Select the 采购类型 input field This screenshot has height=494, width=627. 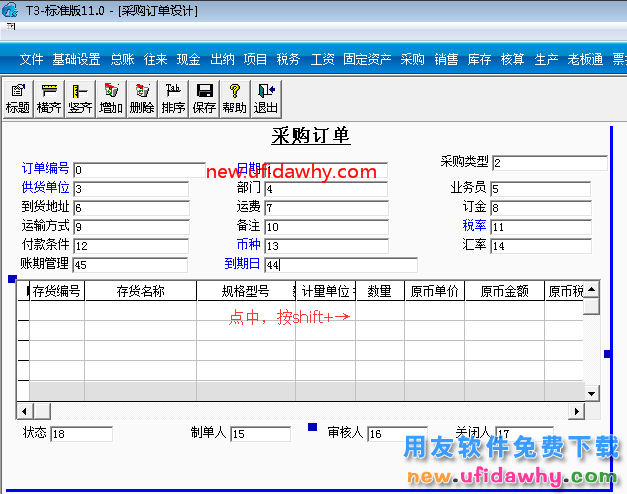550,163
